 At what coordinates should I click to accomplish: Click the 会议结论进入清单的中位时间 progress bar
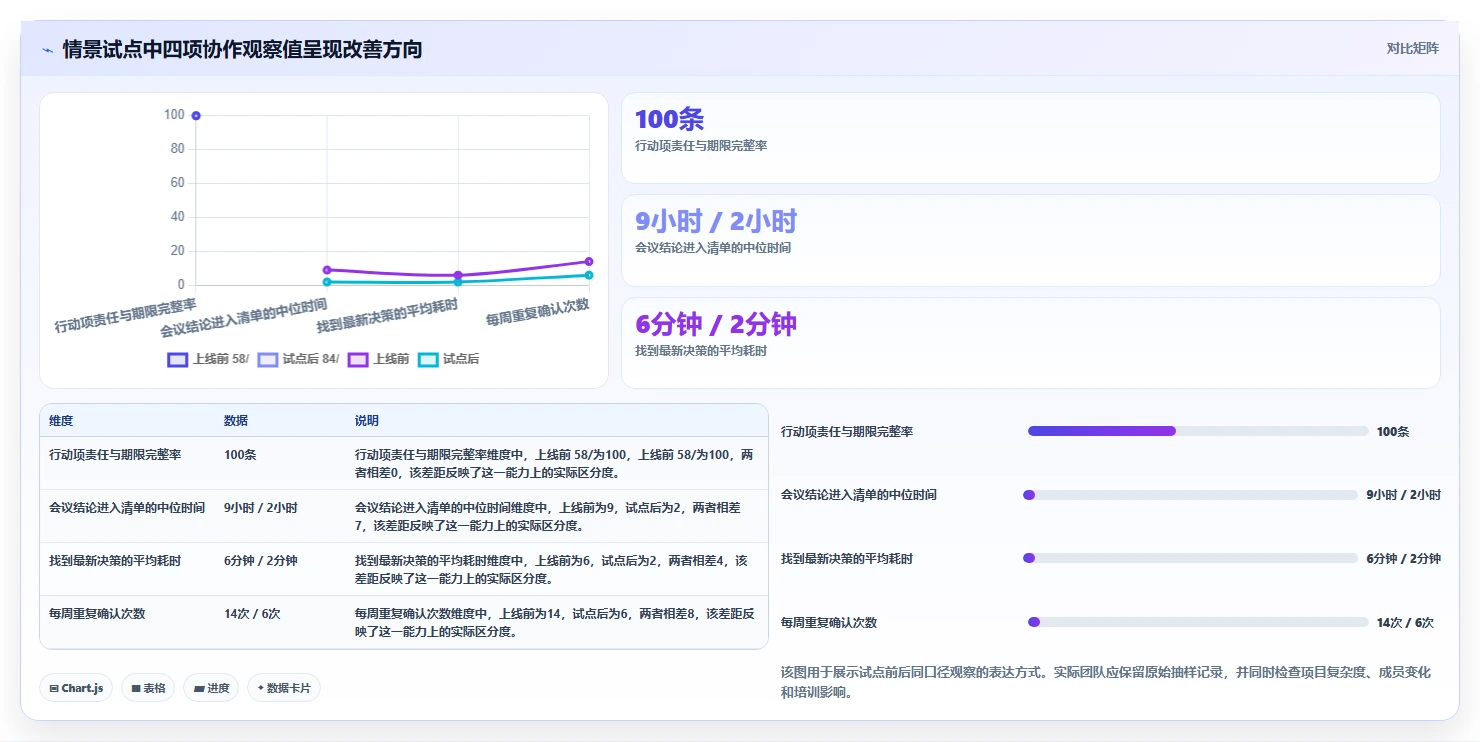[x=1191, y=495]
